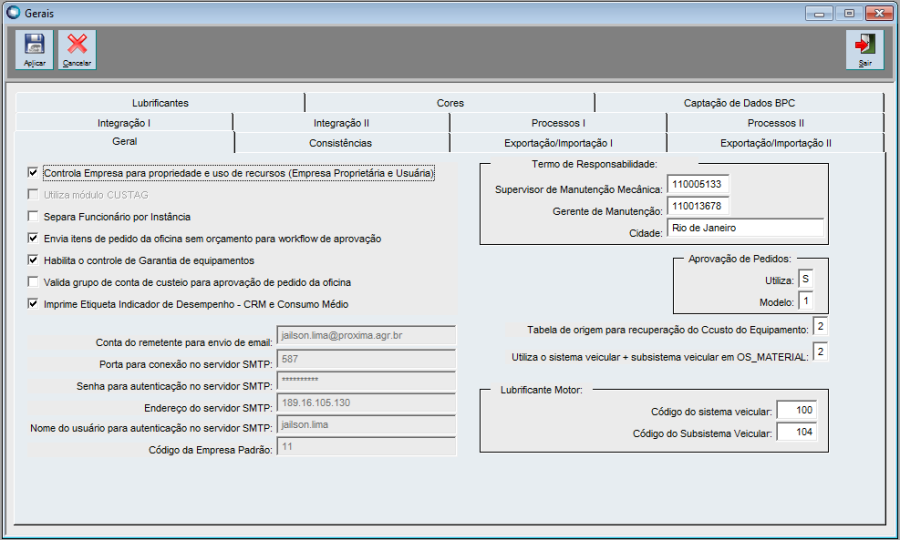Viewport: 900px width, 540px height.
Task: Open the Processos I tab
Action: coord(558,123)
